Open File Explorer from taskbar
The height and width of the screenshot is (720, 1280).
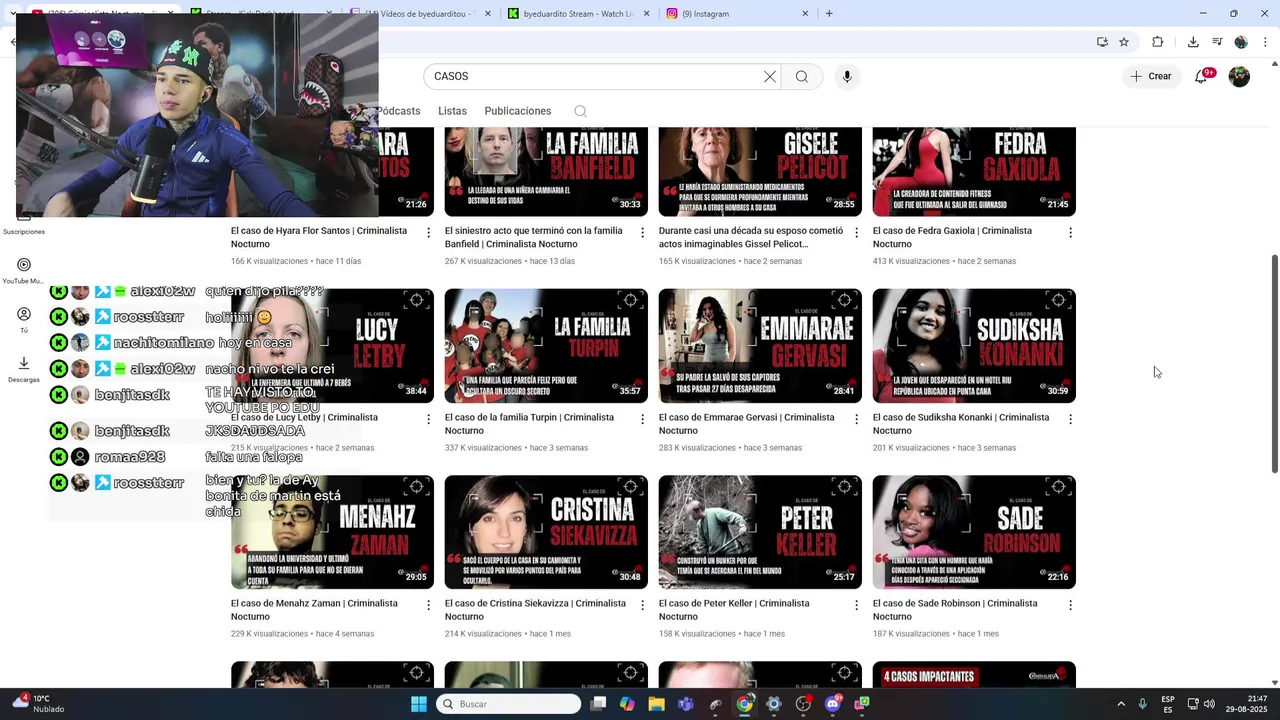(656, 704)
